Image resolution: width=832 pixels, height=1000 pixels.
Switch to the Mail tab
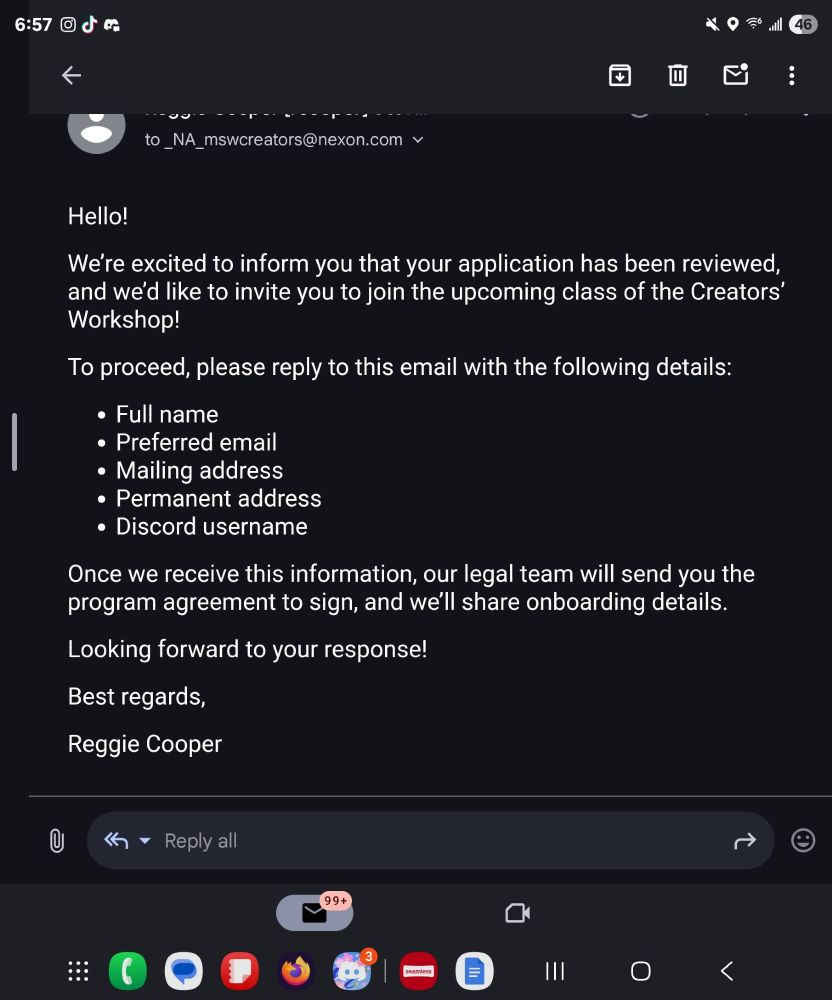[x=314, y=913]
